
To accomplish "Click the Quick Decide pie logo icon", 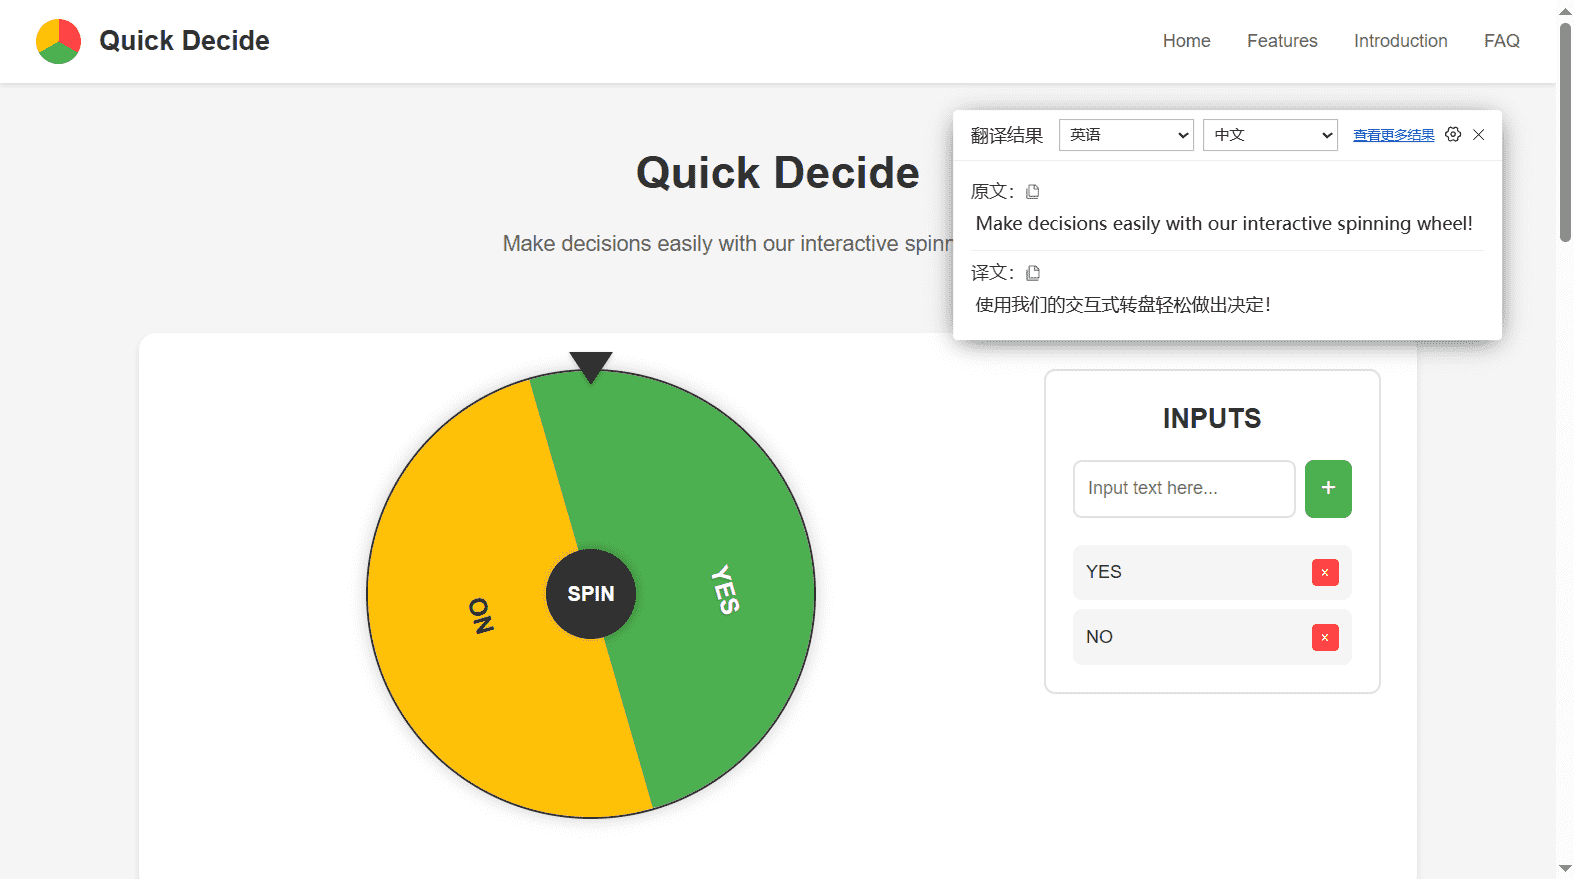I will point(58,41).
